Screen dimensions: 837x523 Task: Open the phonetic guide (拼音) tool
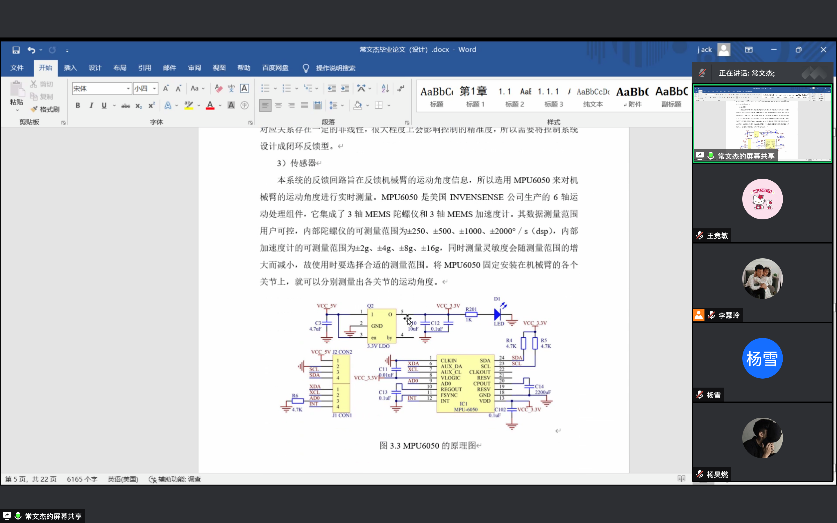[x=231, y=88]
